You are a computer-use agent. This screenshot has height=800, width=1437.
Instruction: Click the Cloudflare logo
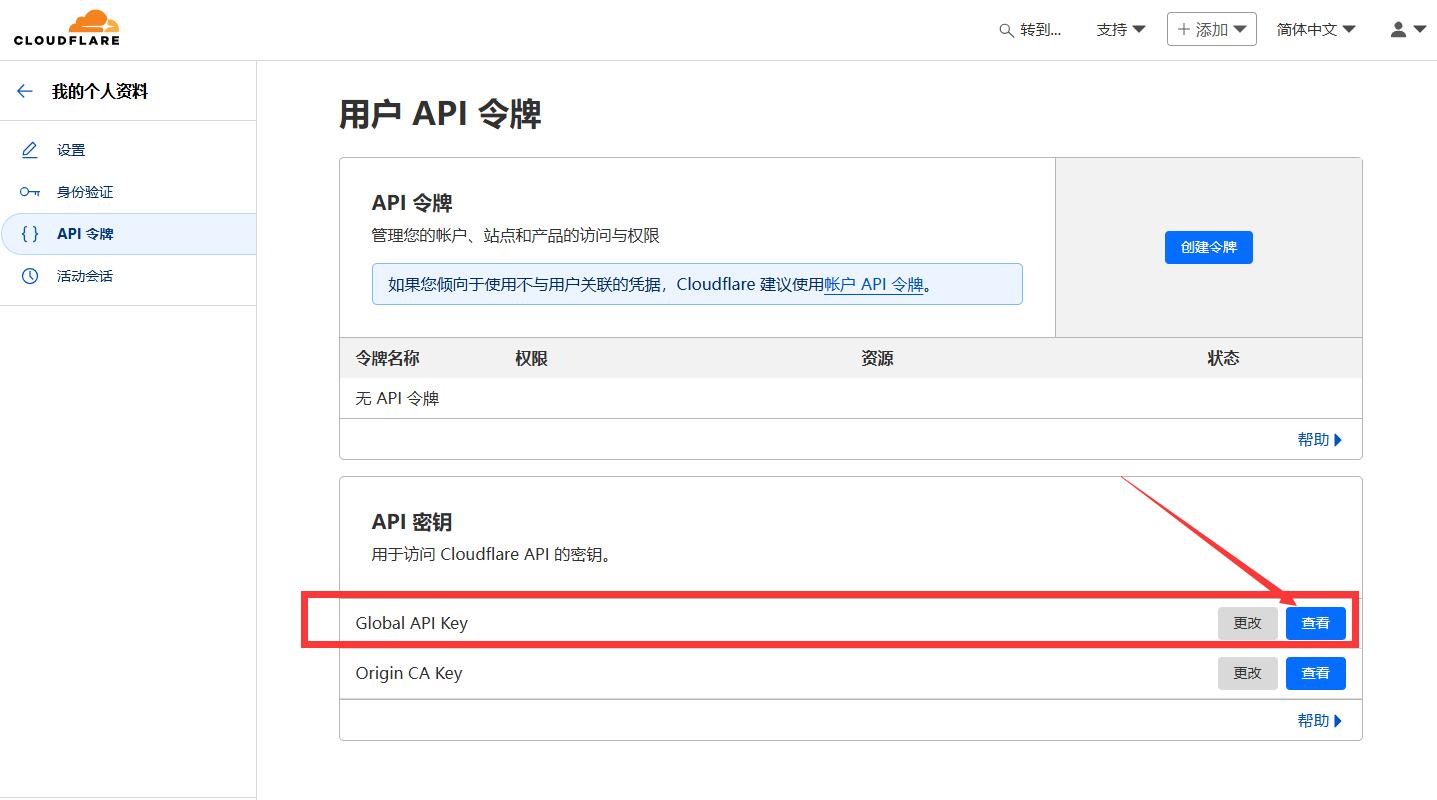pos(66,28)
